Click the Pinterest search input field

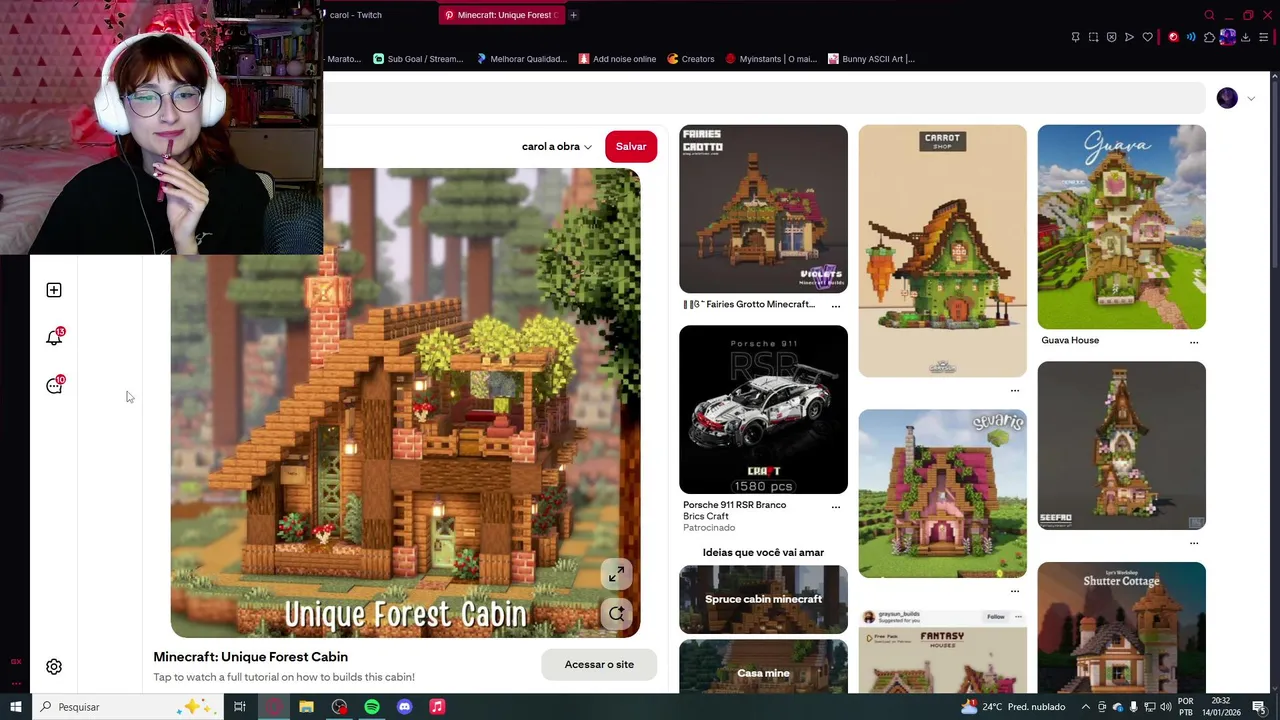pos(764,98)
